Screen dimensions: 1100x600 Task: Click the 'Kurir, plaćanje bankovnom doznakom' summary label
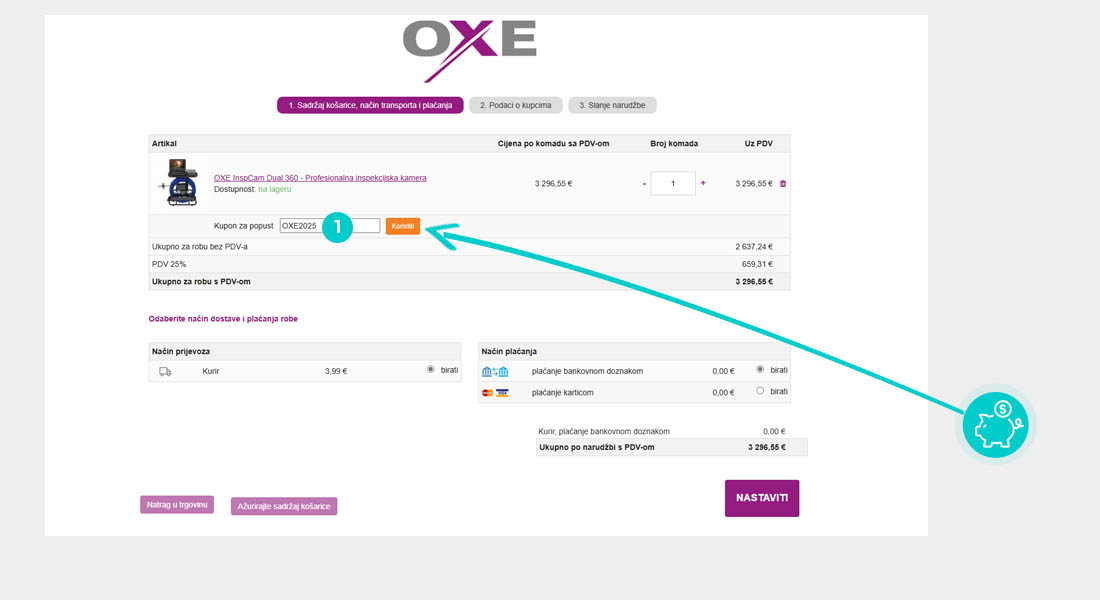[604, 432]
